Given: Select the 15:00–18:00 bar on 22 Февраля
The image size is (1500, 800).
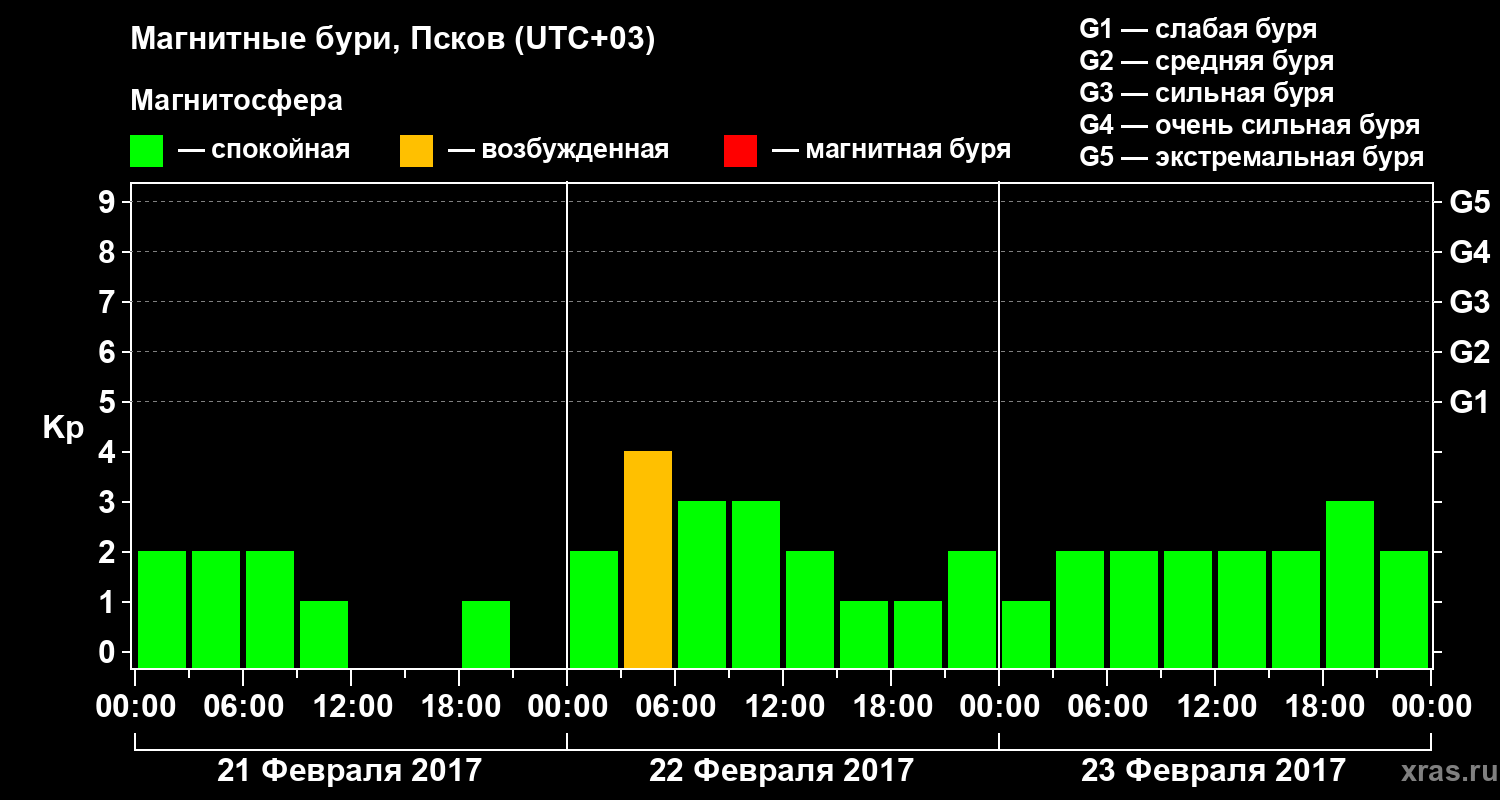Looking at the screenshot, I should point(864,635).
